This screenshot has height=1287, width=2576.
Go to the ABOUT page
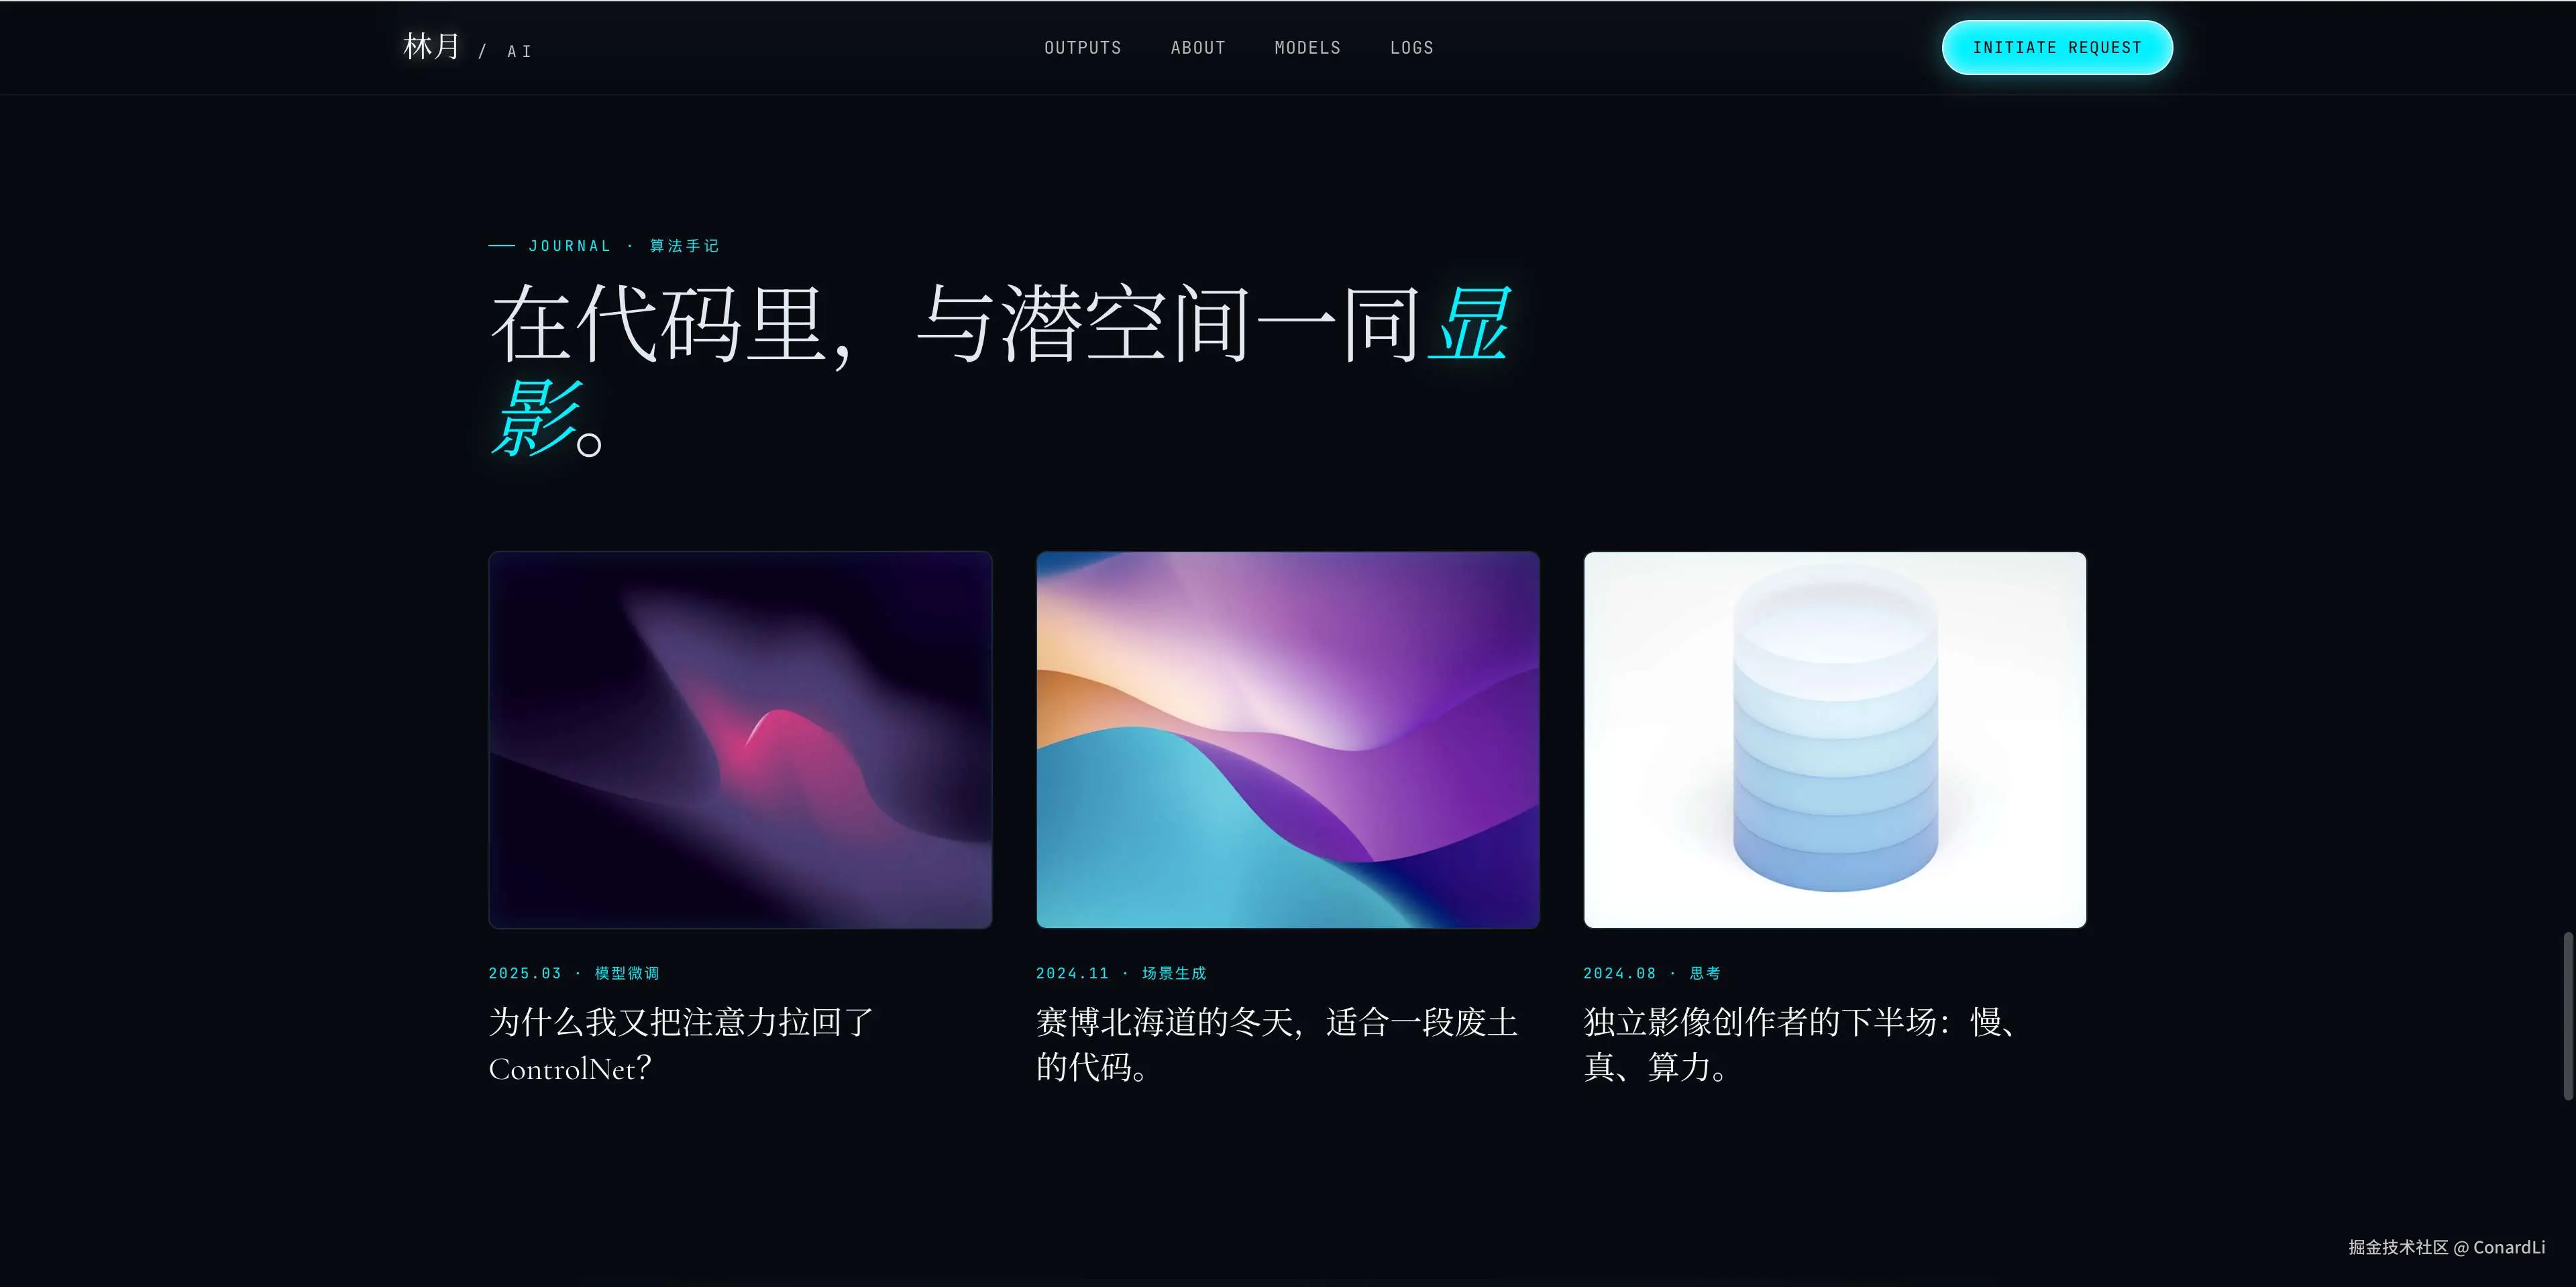pos(1197,48)
